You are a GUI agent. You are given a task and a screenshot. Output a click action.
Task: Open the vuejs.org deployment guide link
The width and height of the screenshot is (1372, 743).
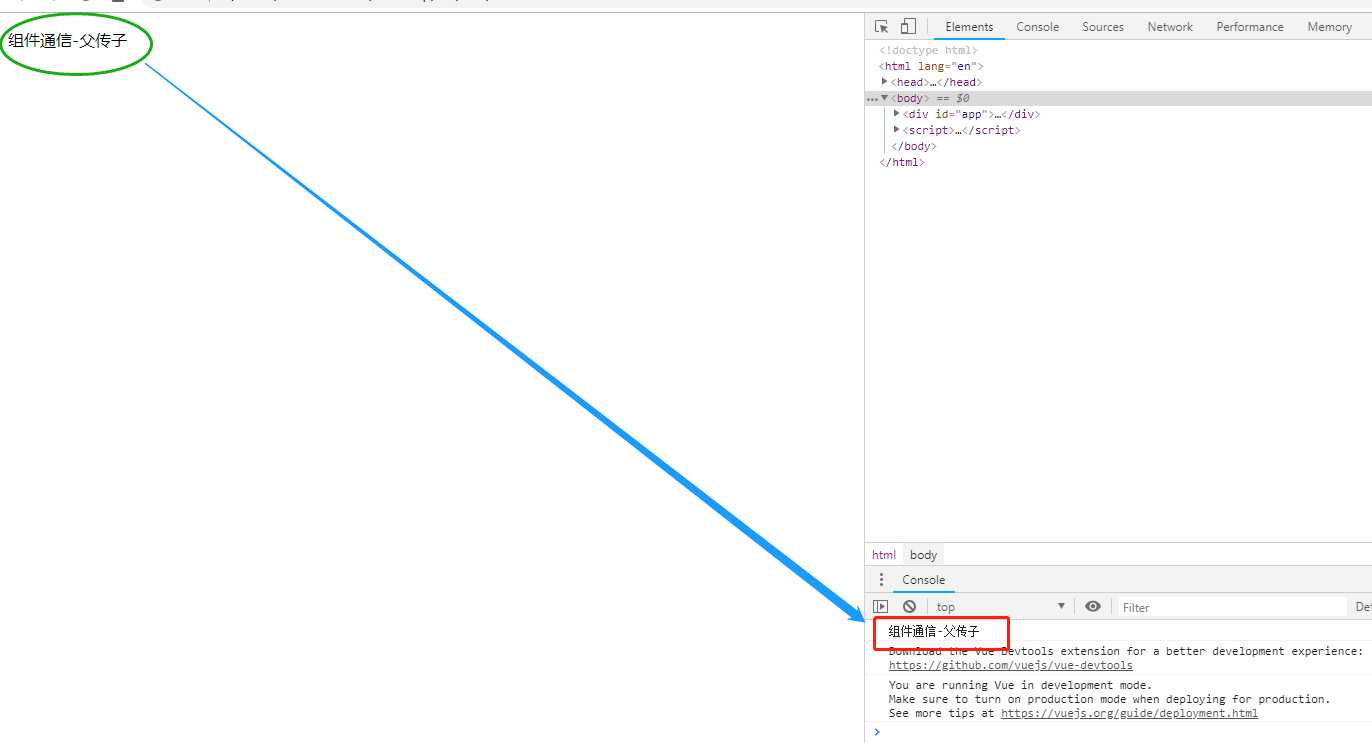[x=1130, y=713]
